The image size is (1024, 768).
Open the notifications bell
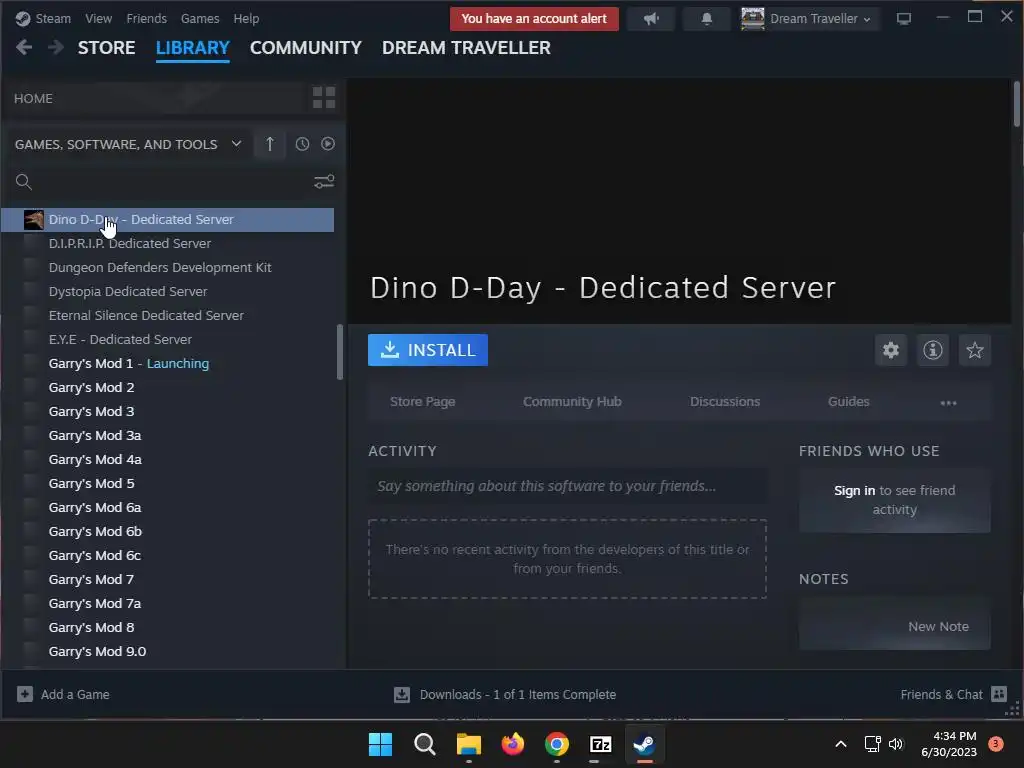(707, 19)
